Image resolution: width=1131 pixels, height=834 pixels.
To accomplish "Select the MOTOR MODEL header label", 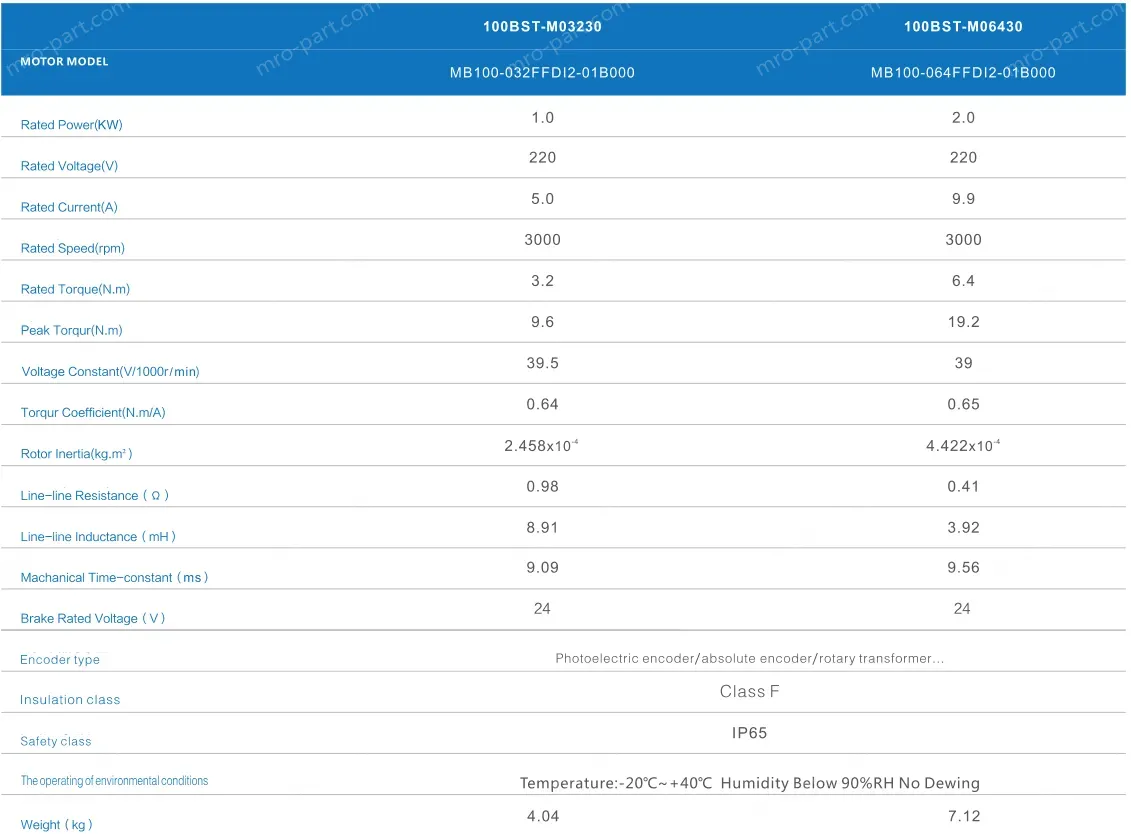I will 64,62.
